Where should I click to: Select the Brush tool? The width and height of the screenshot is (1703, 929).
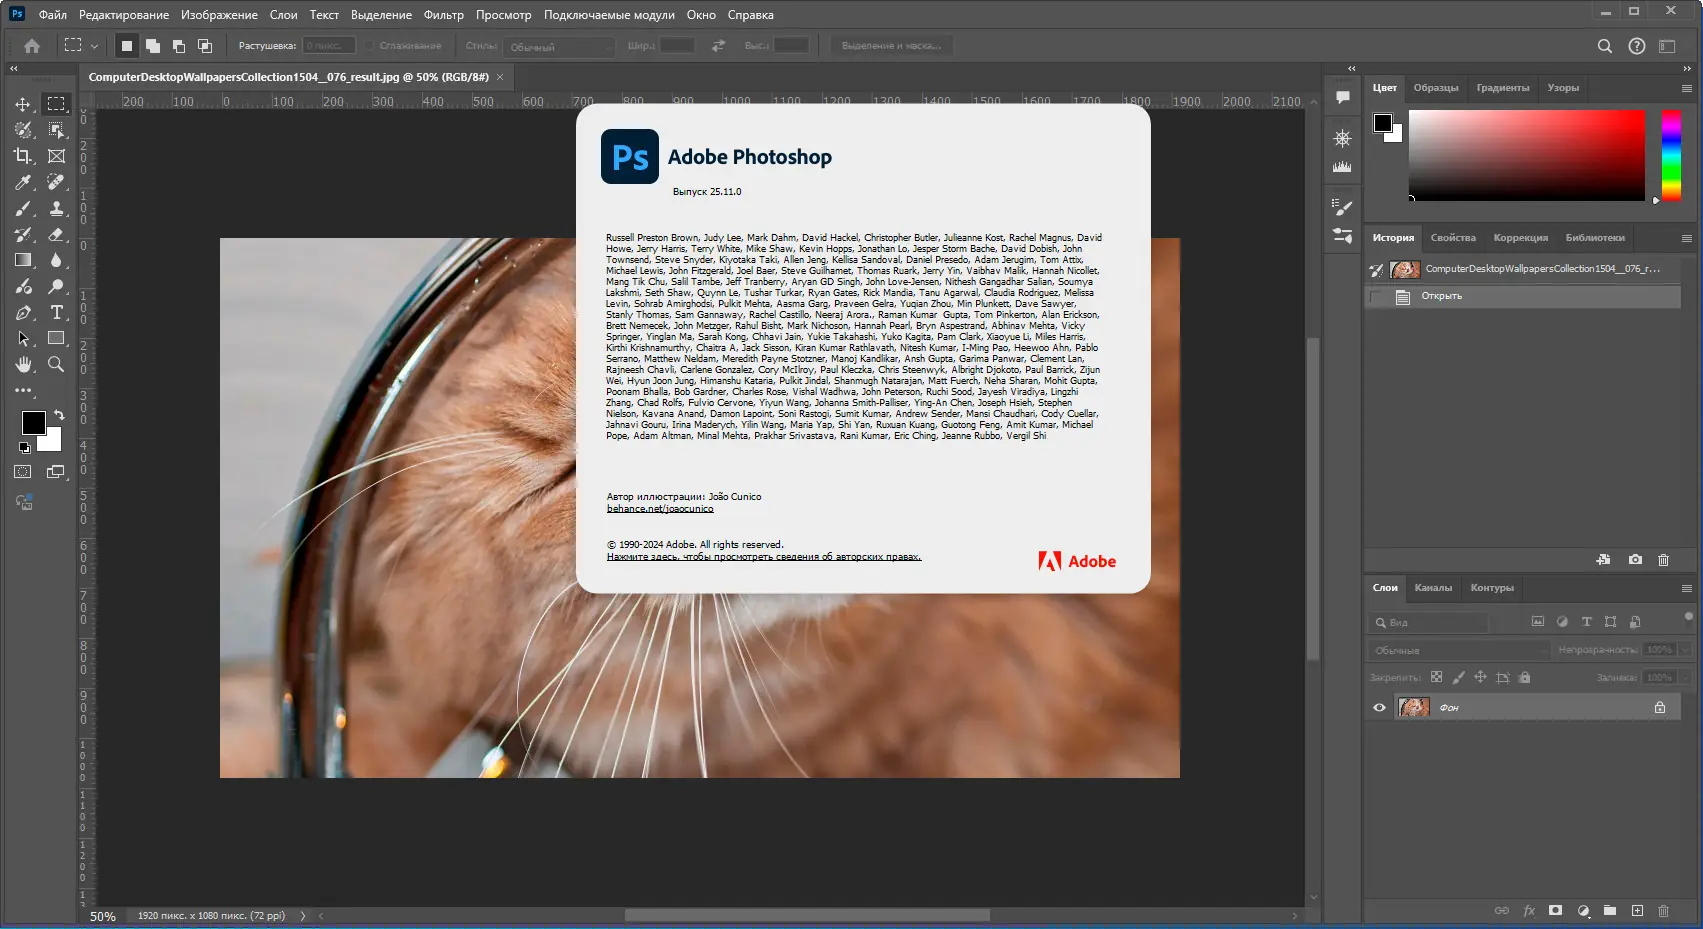click(23, 208)
